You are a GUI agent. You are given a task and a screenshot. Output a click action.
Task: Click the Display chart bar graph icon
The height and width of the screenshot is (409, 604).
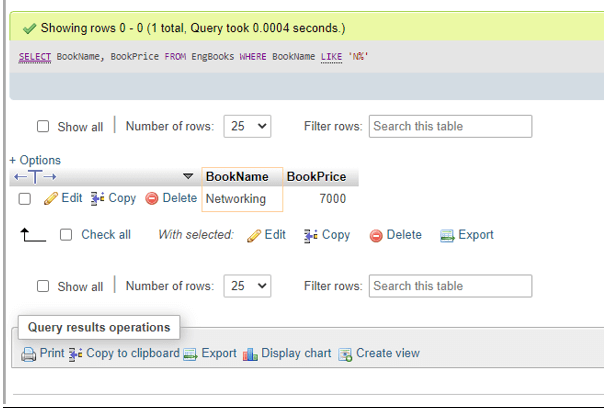point(250,354)
